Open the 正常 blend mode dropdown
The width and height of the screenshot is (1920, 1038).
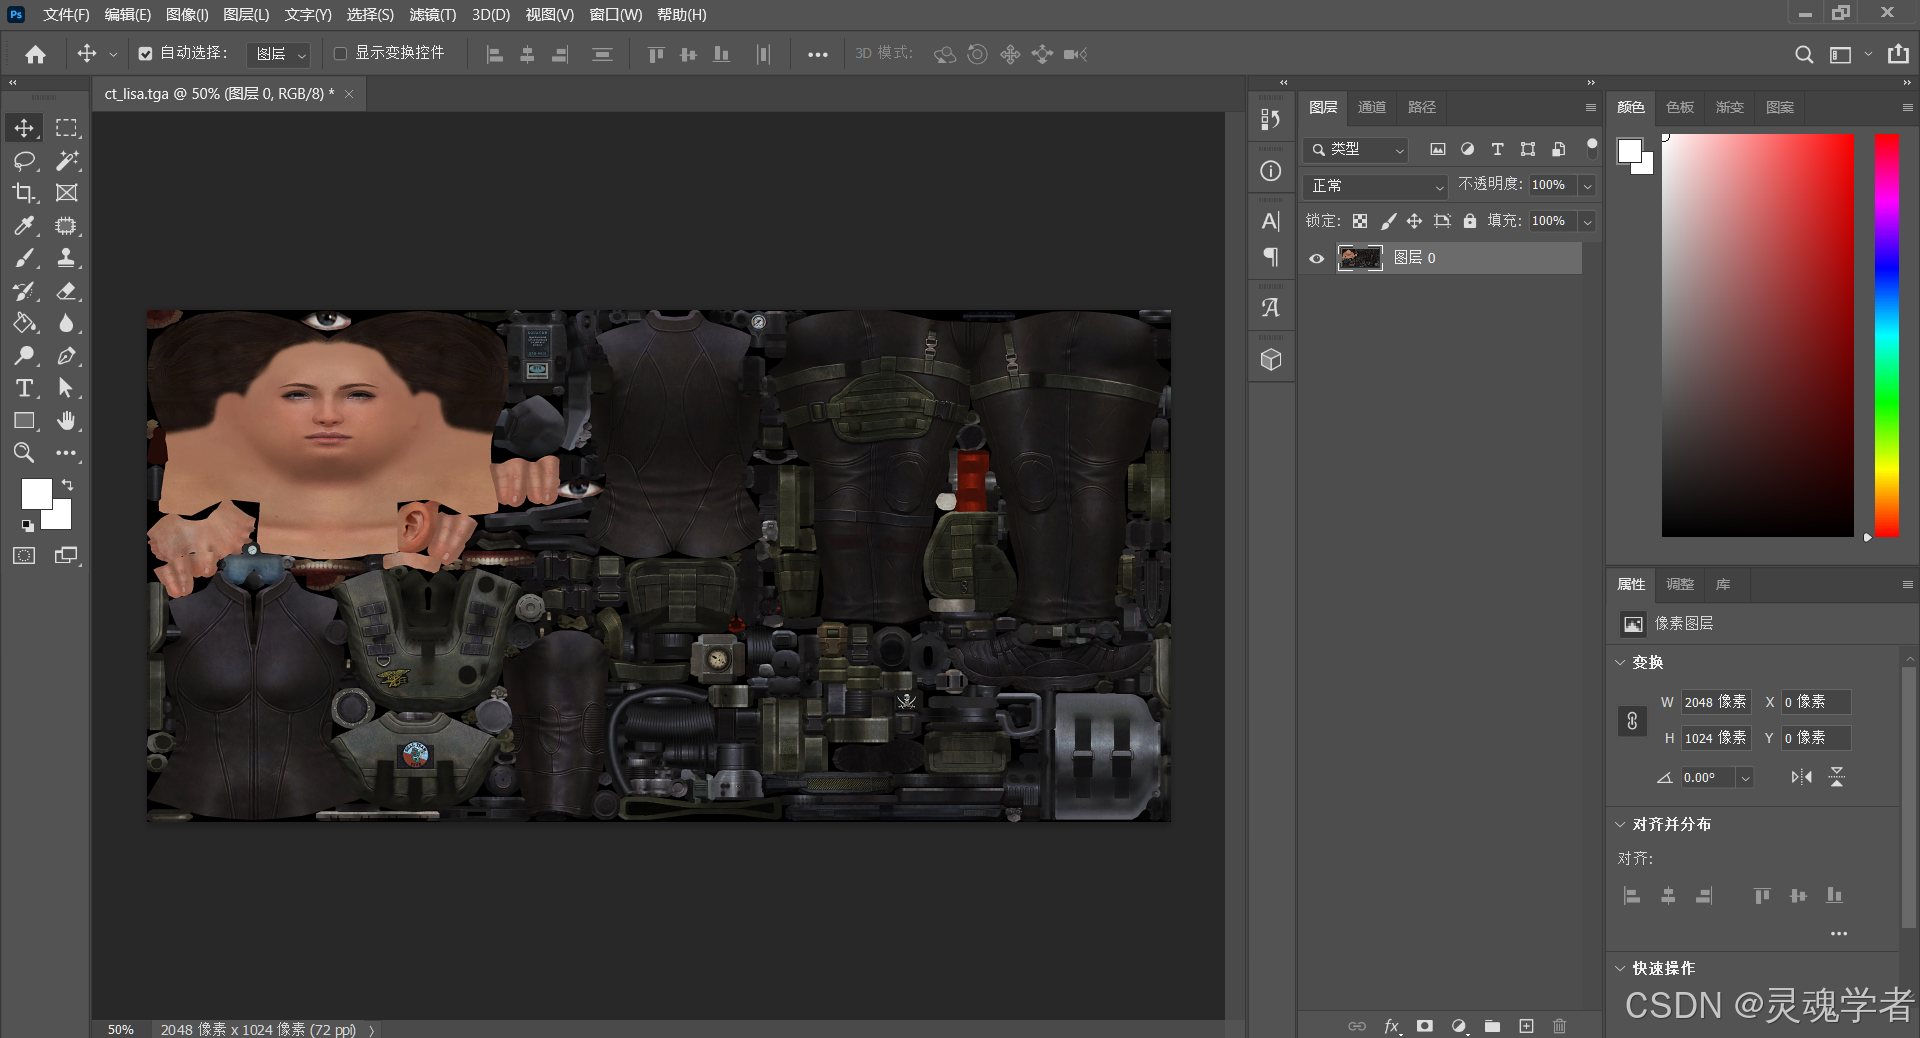tap(1375, 186)
